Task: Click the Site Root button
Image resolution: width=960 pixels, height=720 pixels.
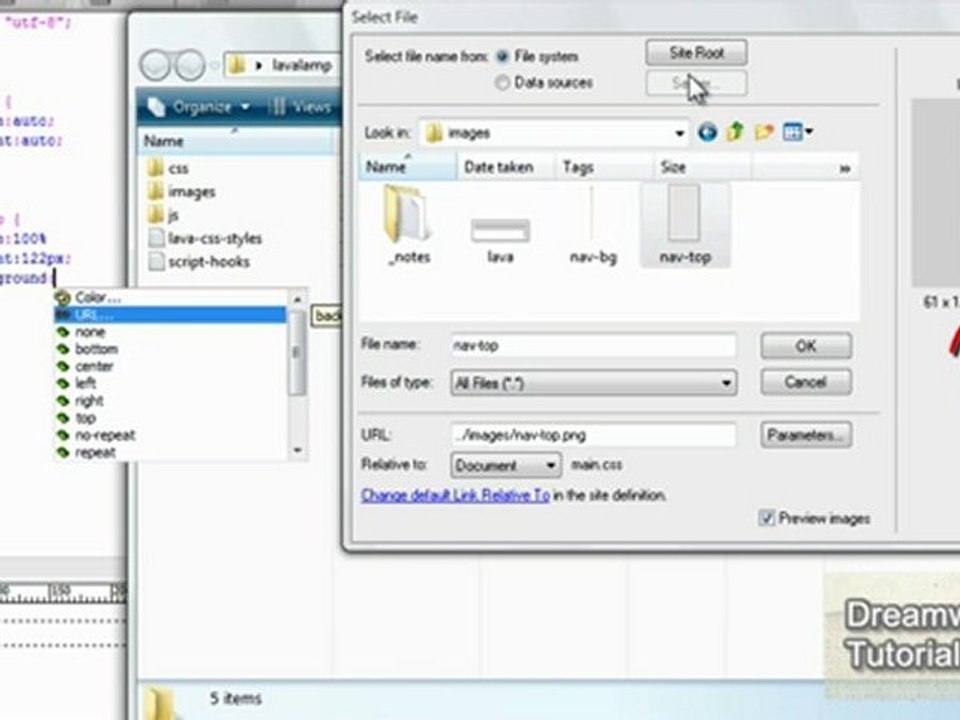Action: (696, 53)
